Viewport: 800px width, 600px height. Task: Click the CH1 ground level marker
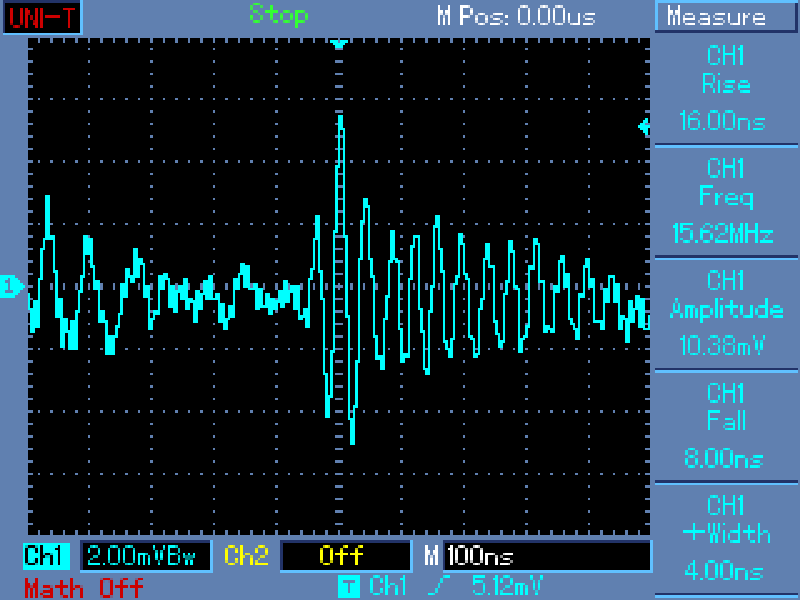[11, 286]
